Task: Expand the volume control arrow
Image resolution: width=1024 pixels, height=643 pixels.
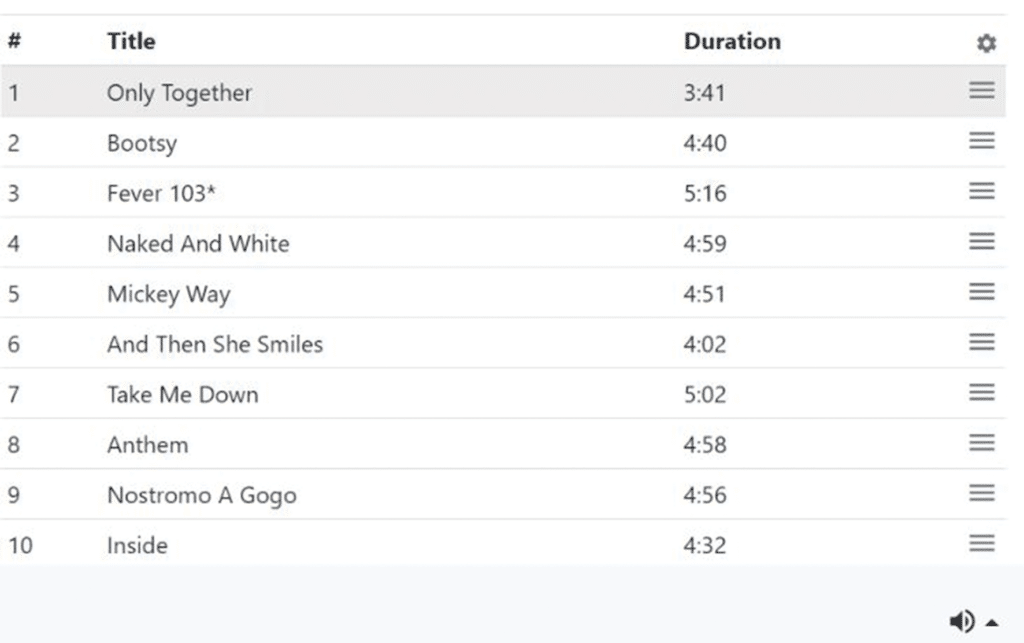Action: coord(992,623)
